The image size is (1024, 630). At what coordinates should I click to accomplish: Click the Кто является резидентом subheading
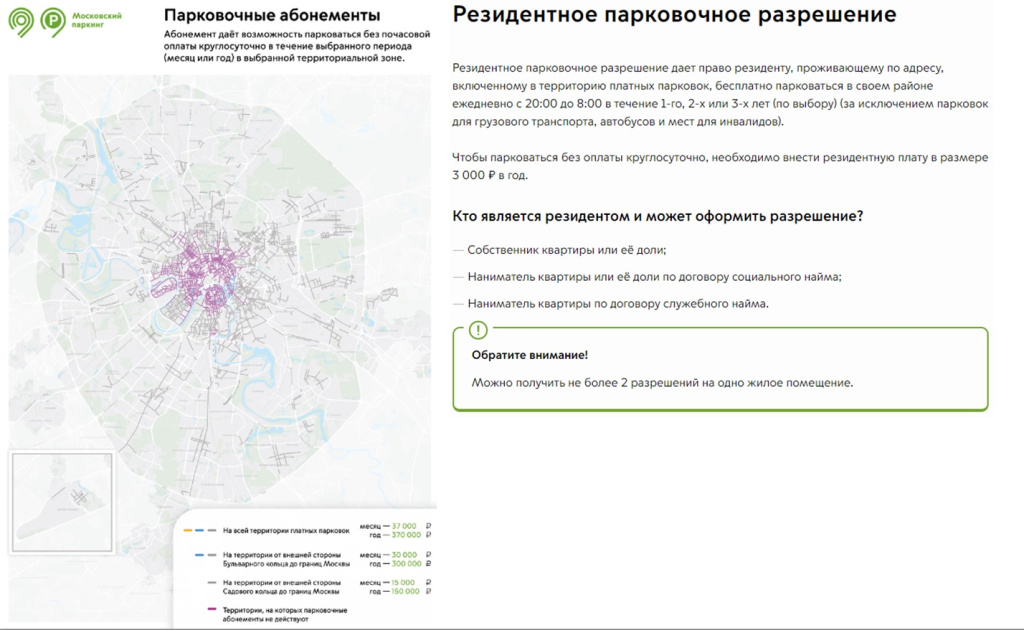point(658,216)
